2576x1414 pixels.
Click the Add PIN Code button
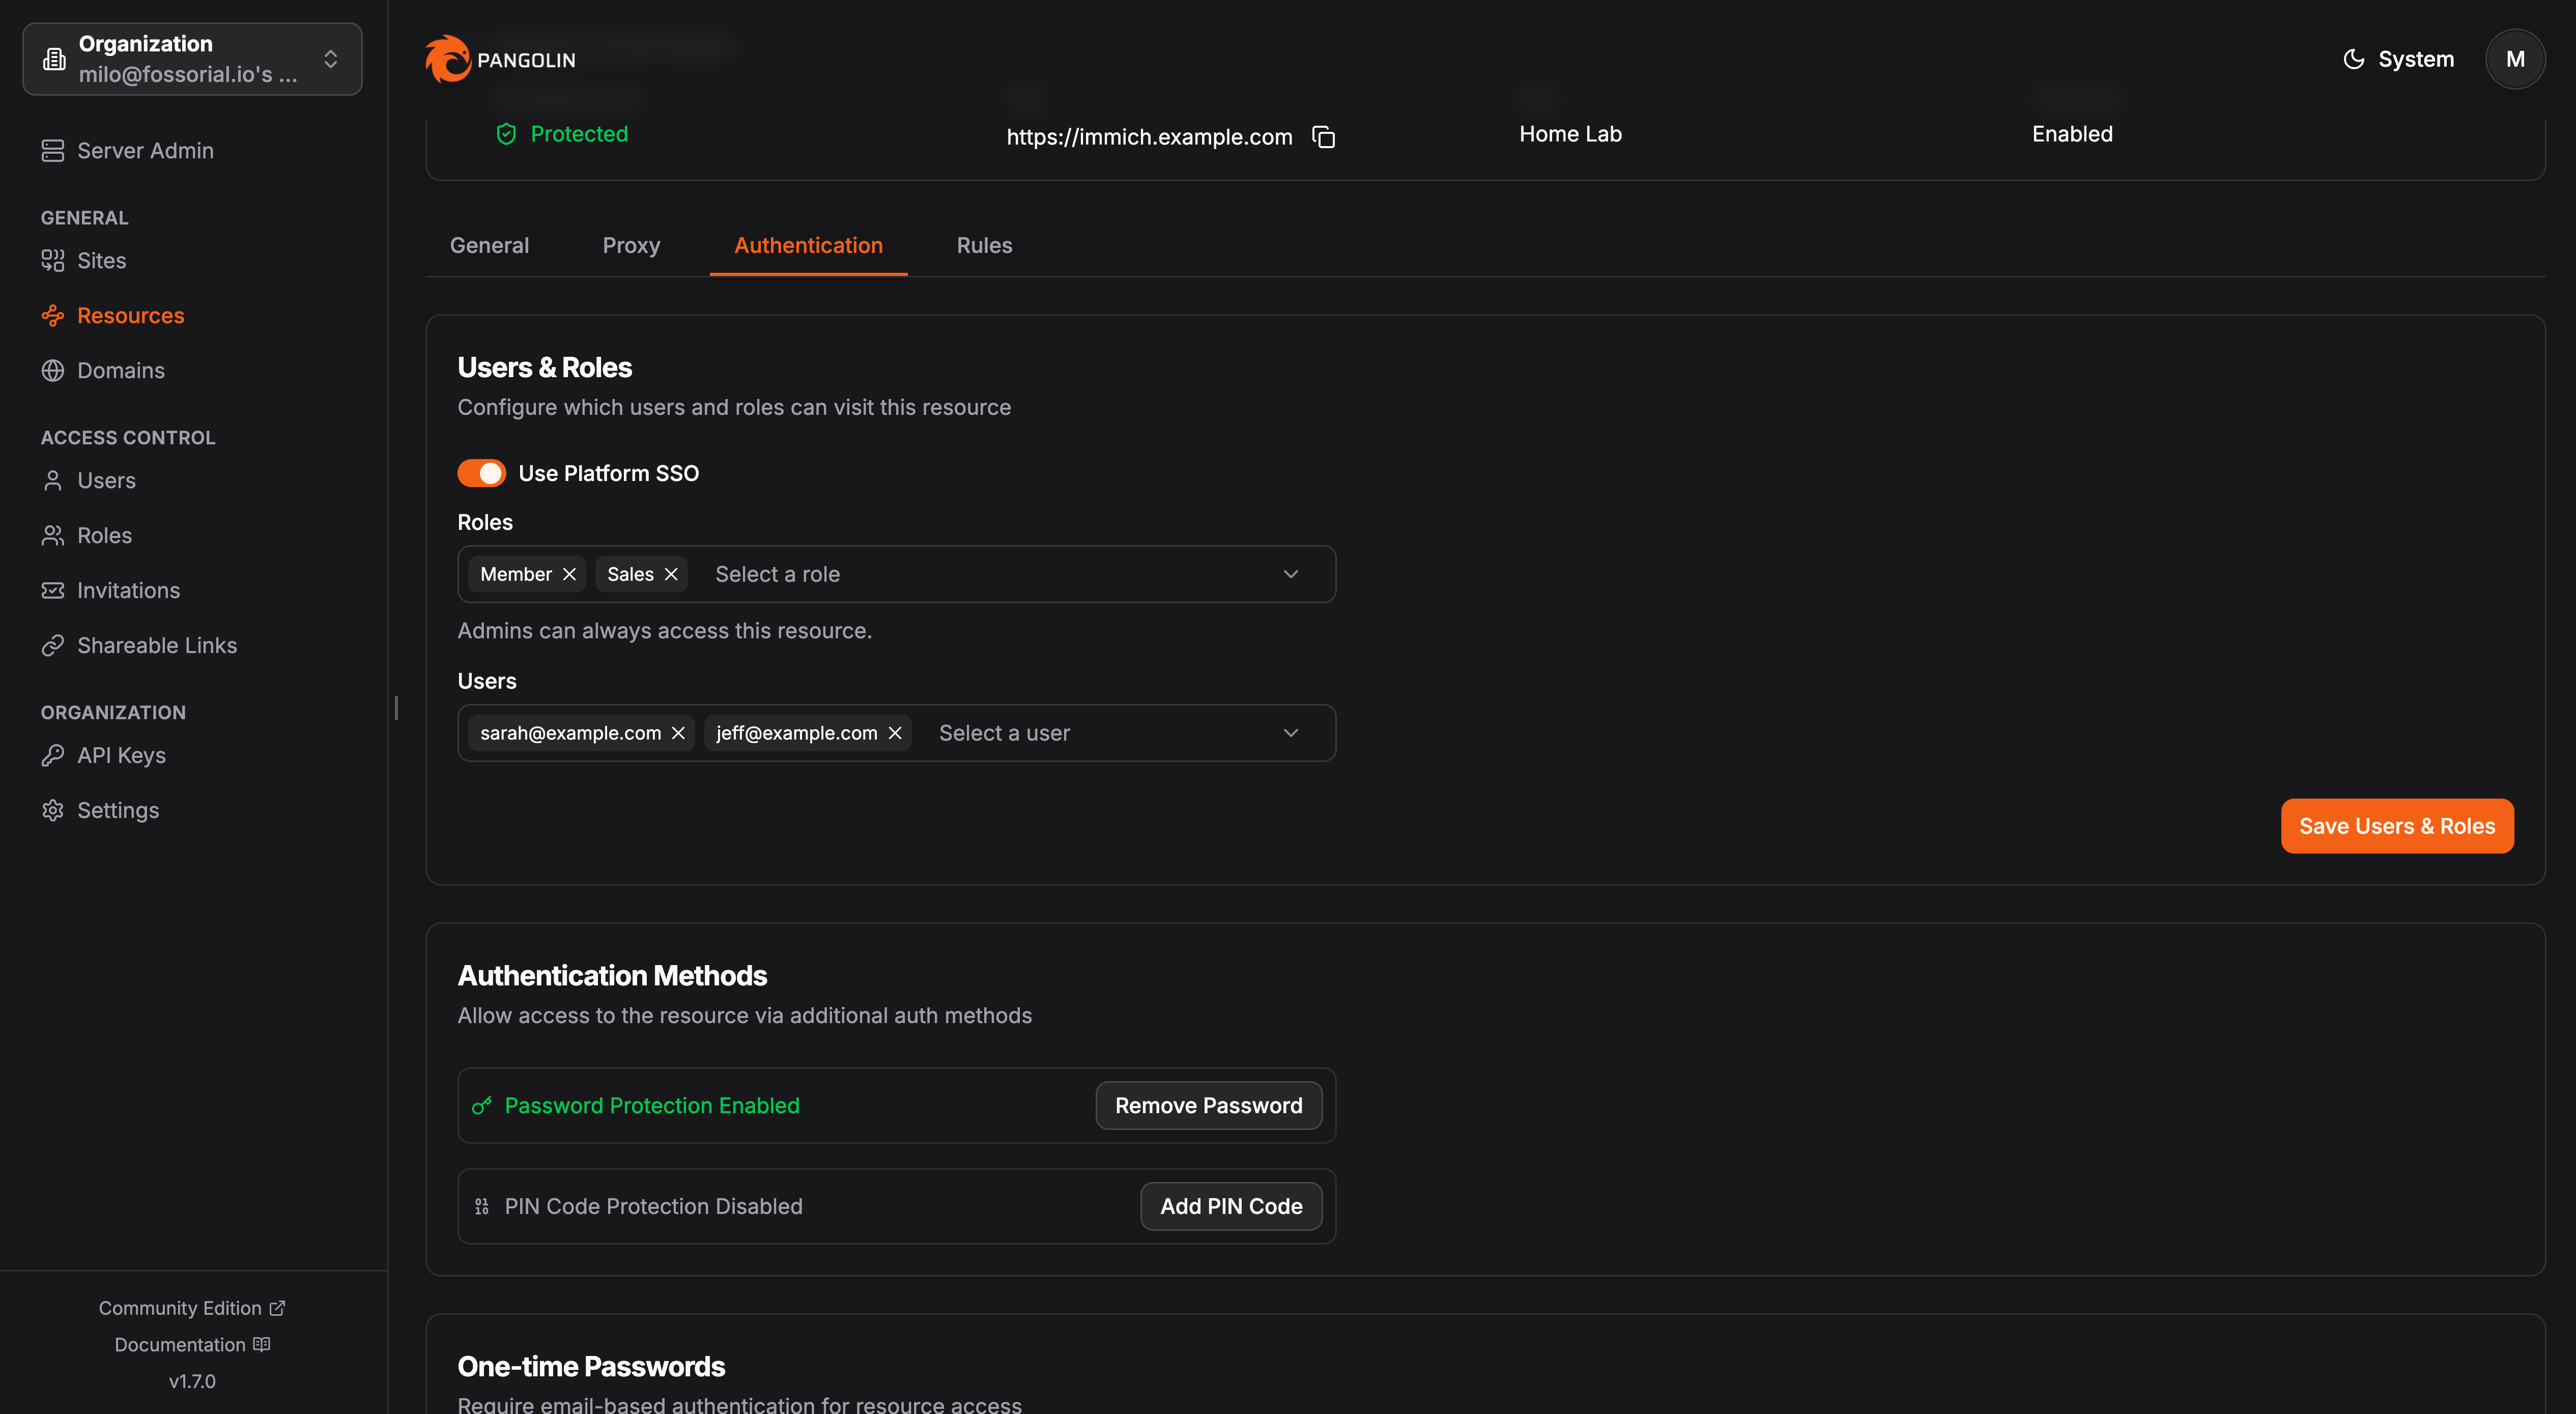point(1230,1206)
